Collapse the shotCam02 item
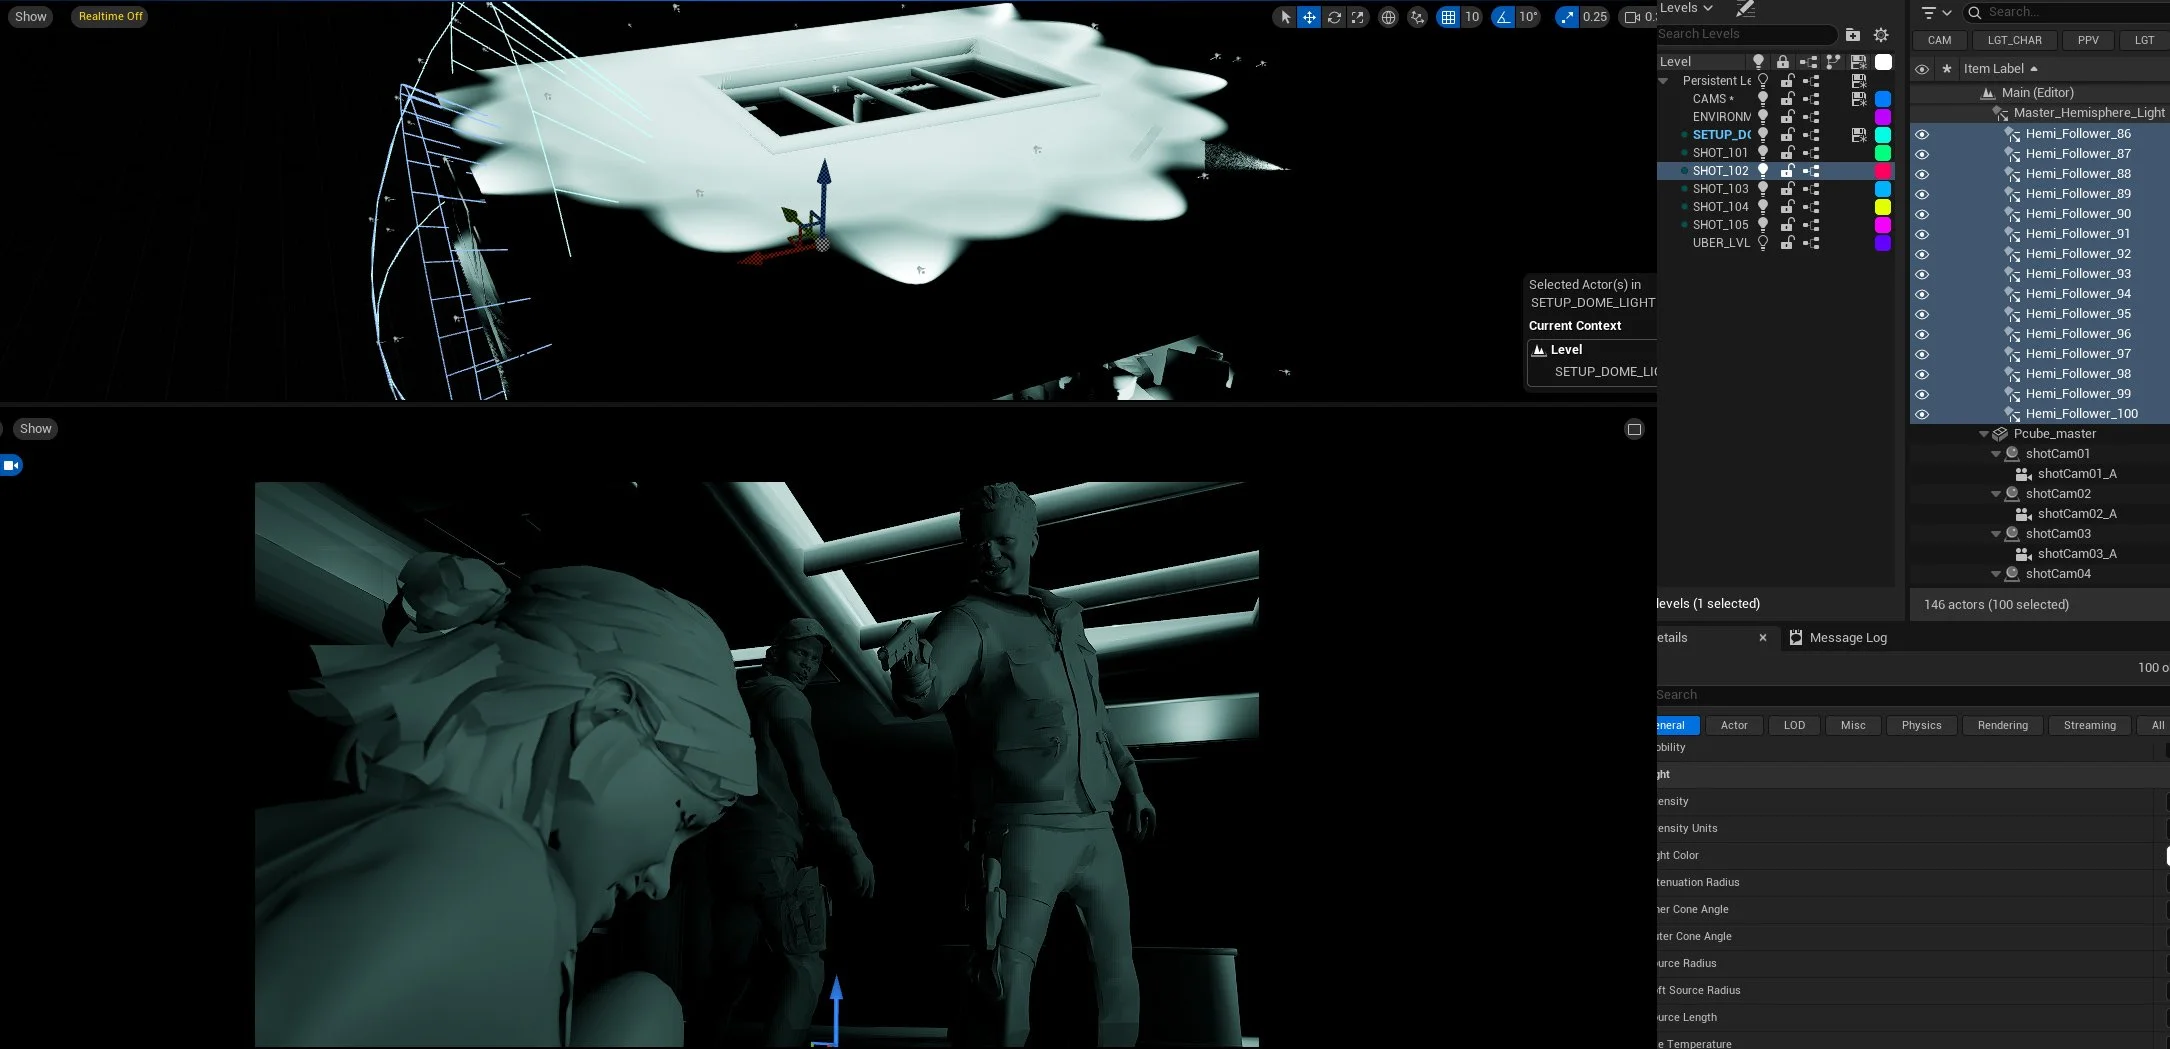 coord(1995,494)
